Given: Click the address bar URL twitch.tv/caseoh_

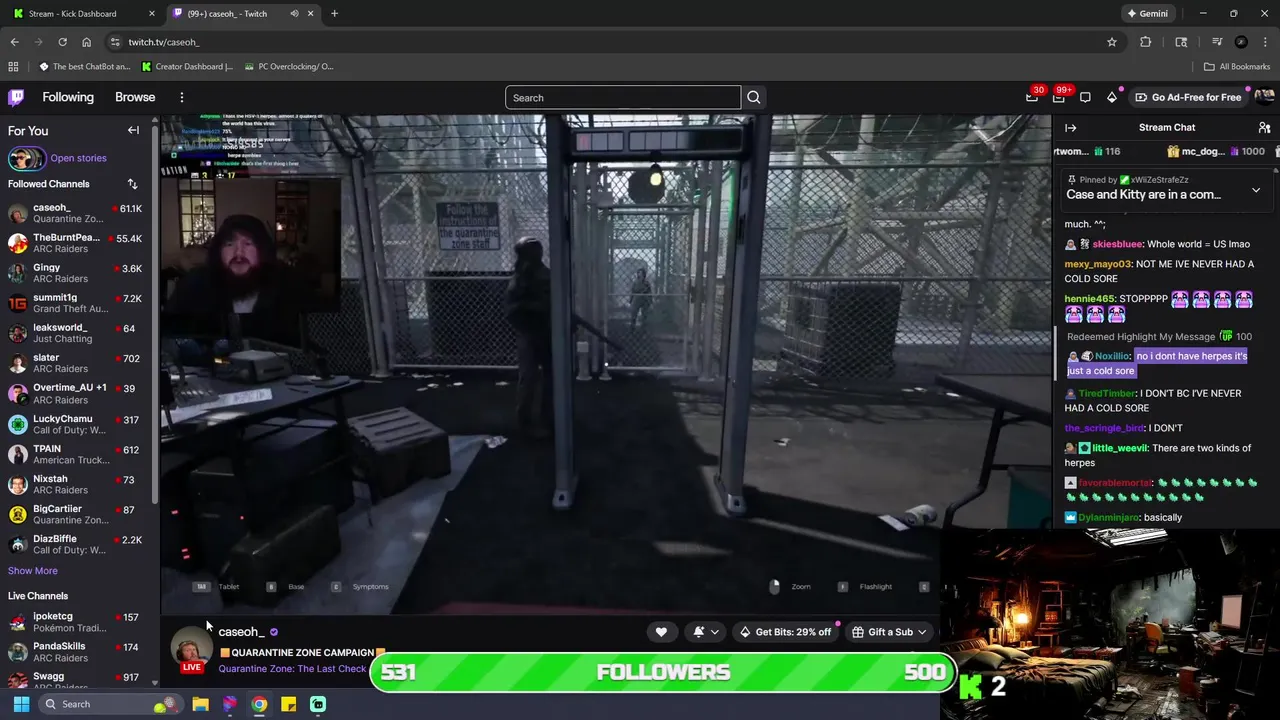Looking at the screenshot, I should click(164, 42).
